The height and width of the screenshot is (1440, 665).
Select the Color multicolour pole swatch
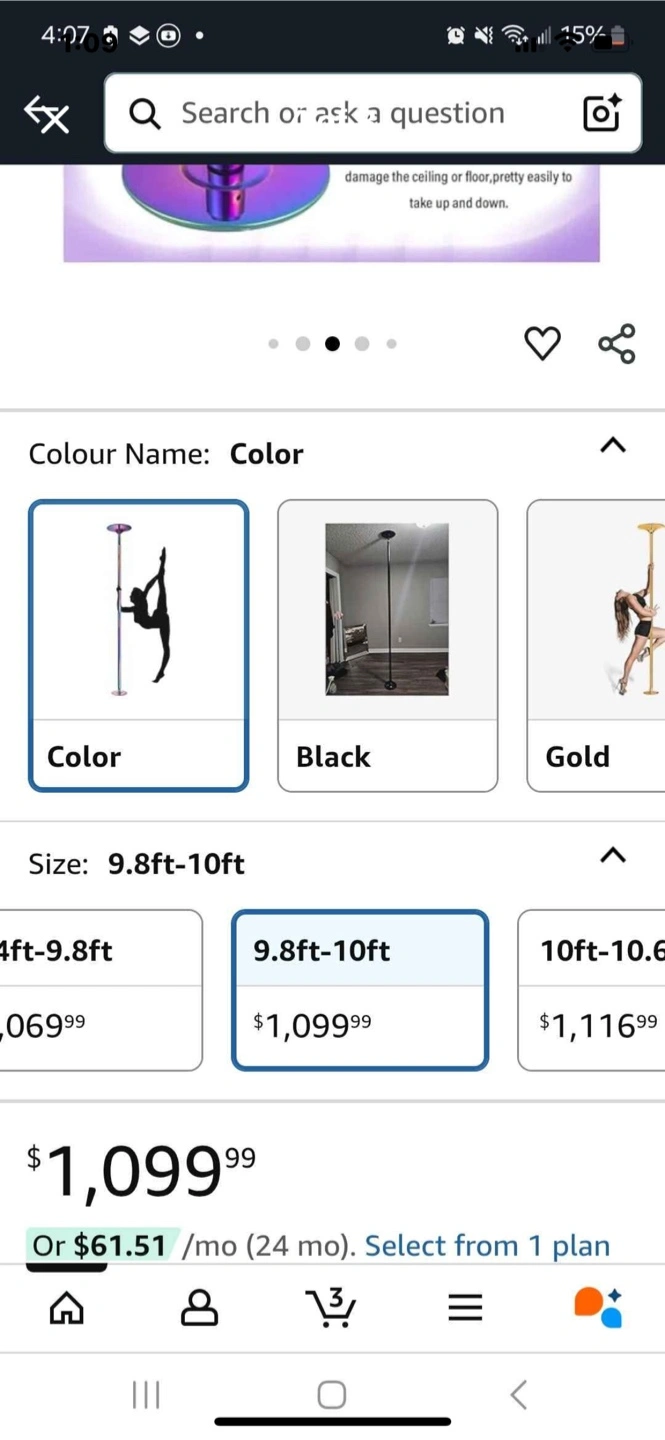pos(138,645)
